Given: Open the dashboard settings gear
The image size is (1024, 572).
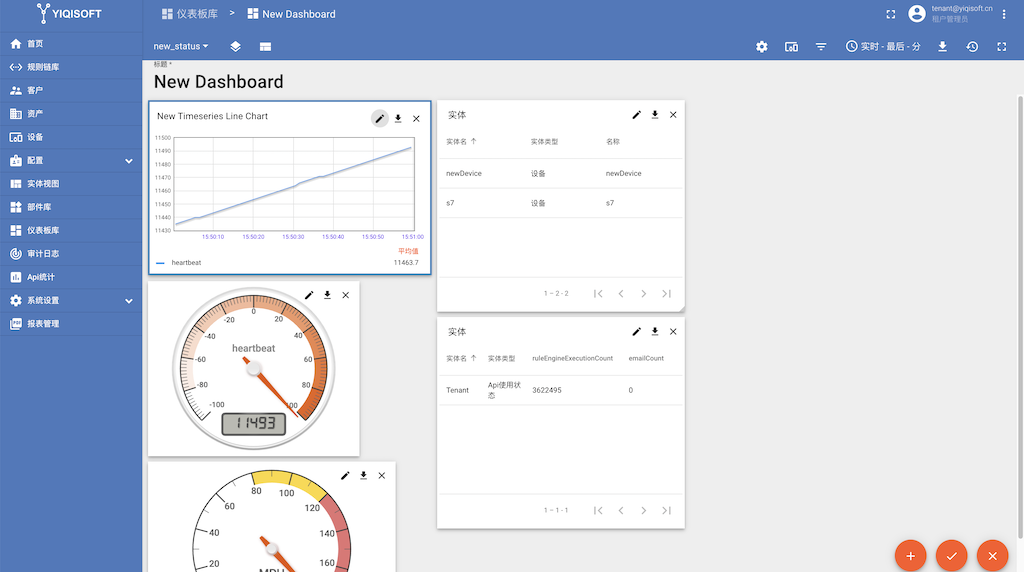Looking at the screenshot, I should 762,47.
